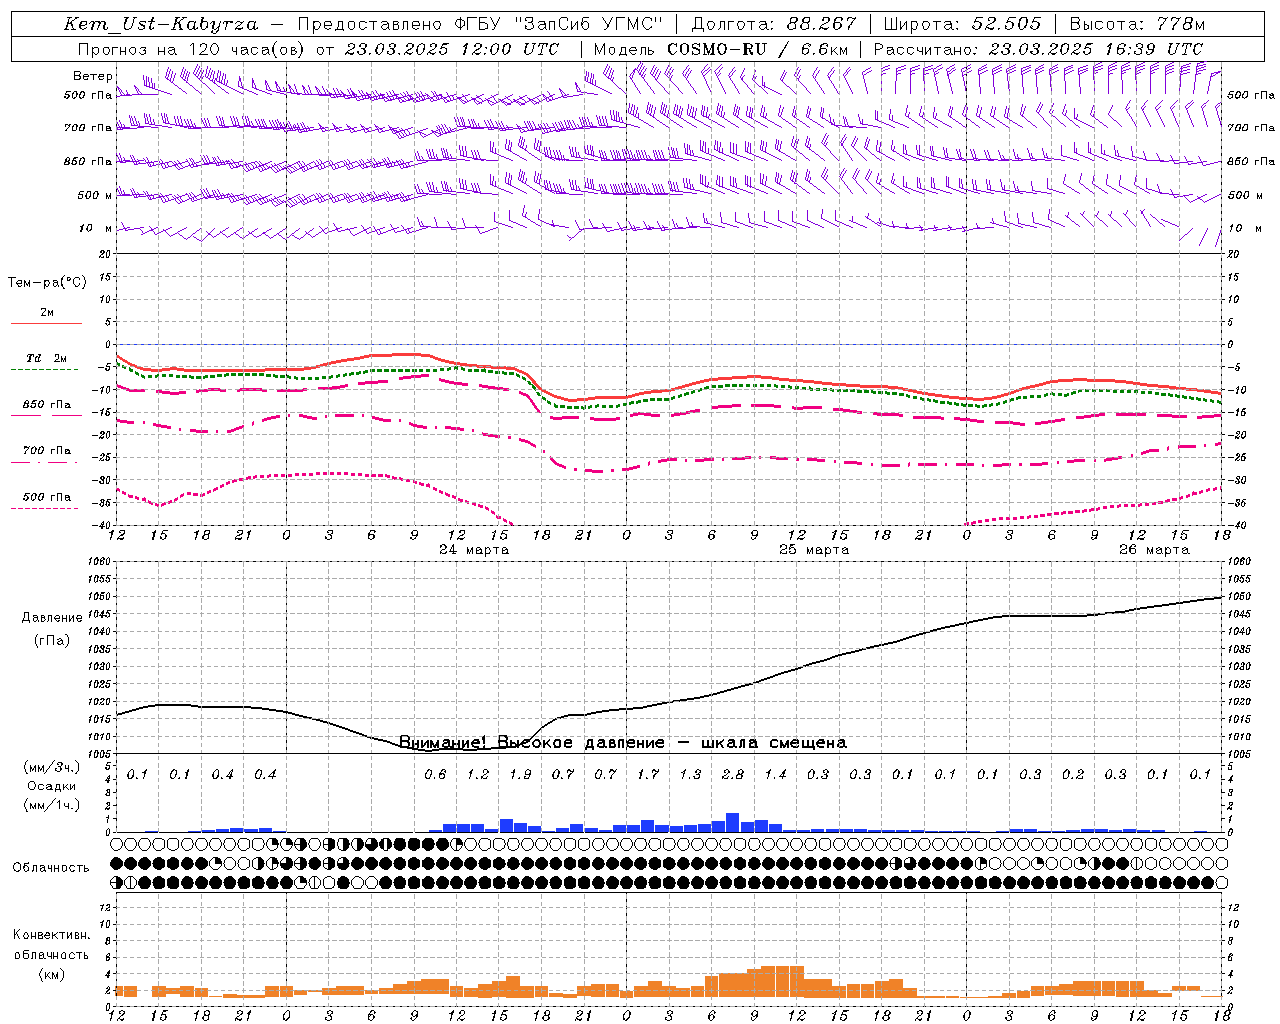Click the 'Td 2м' dew point legend entry

[x=47, y=358]
